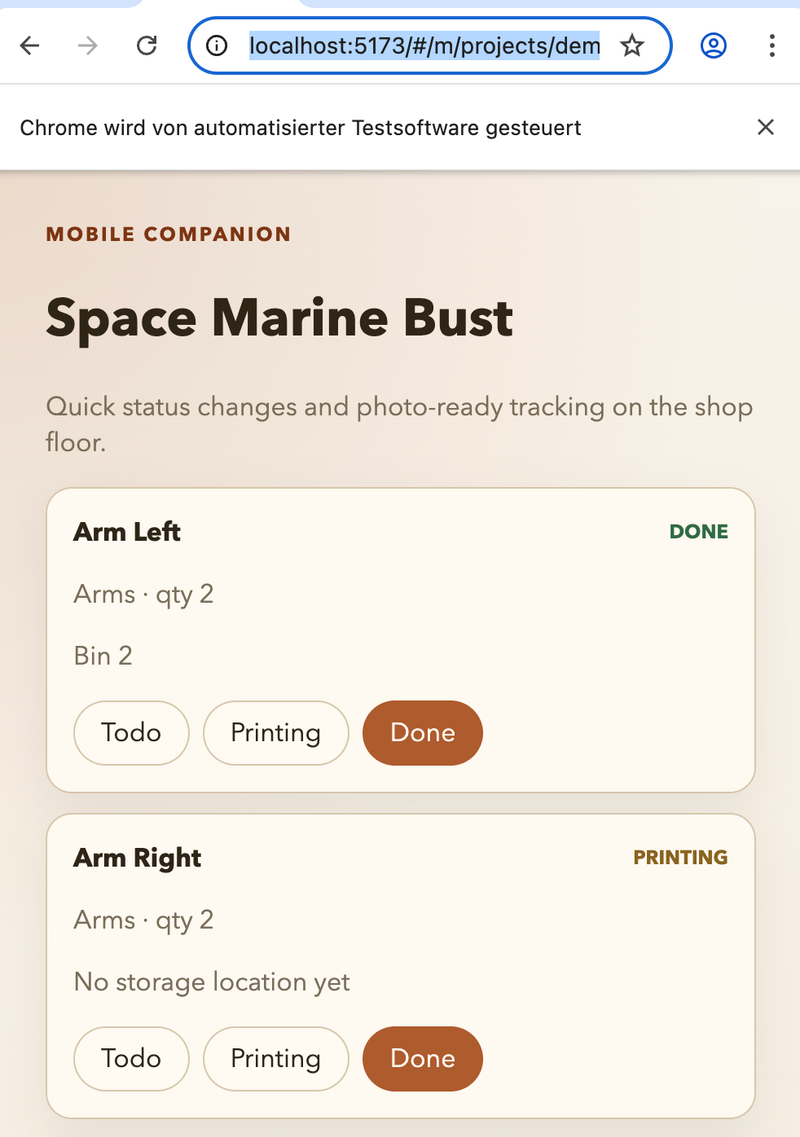Screen dimensions: 800x1137
Task: Click the Space Marine Bust heading
Action: (280, 318)
